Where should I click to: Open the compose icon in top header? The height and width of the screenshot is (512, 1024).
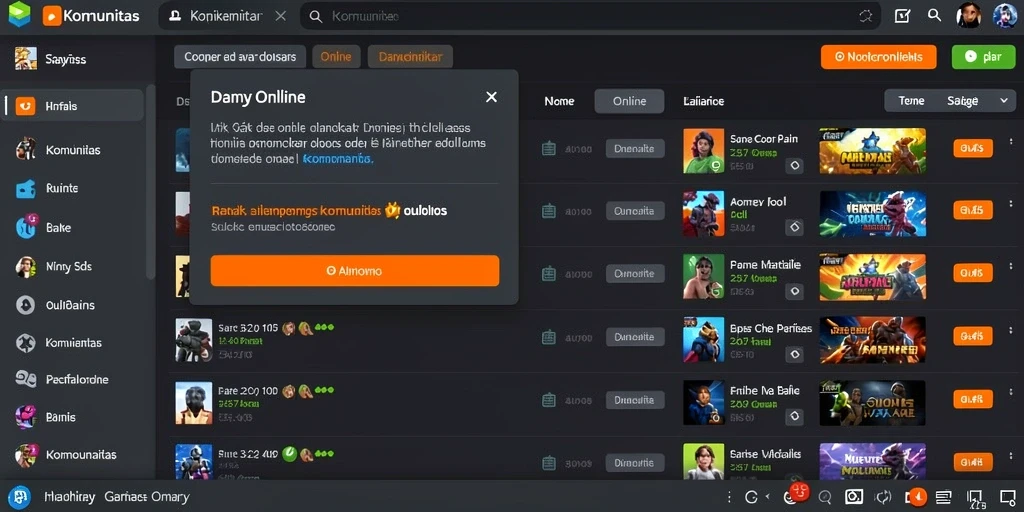(902, 16)
